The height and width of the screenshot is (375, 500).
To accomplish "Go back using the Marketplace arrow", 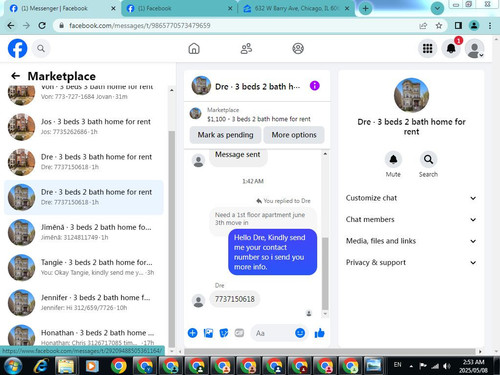I will (15, 76).
